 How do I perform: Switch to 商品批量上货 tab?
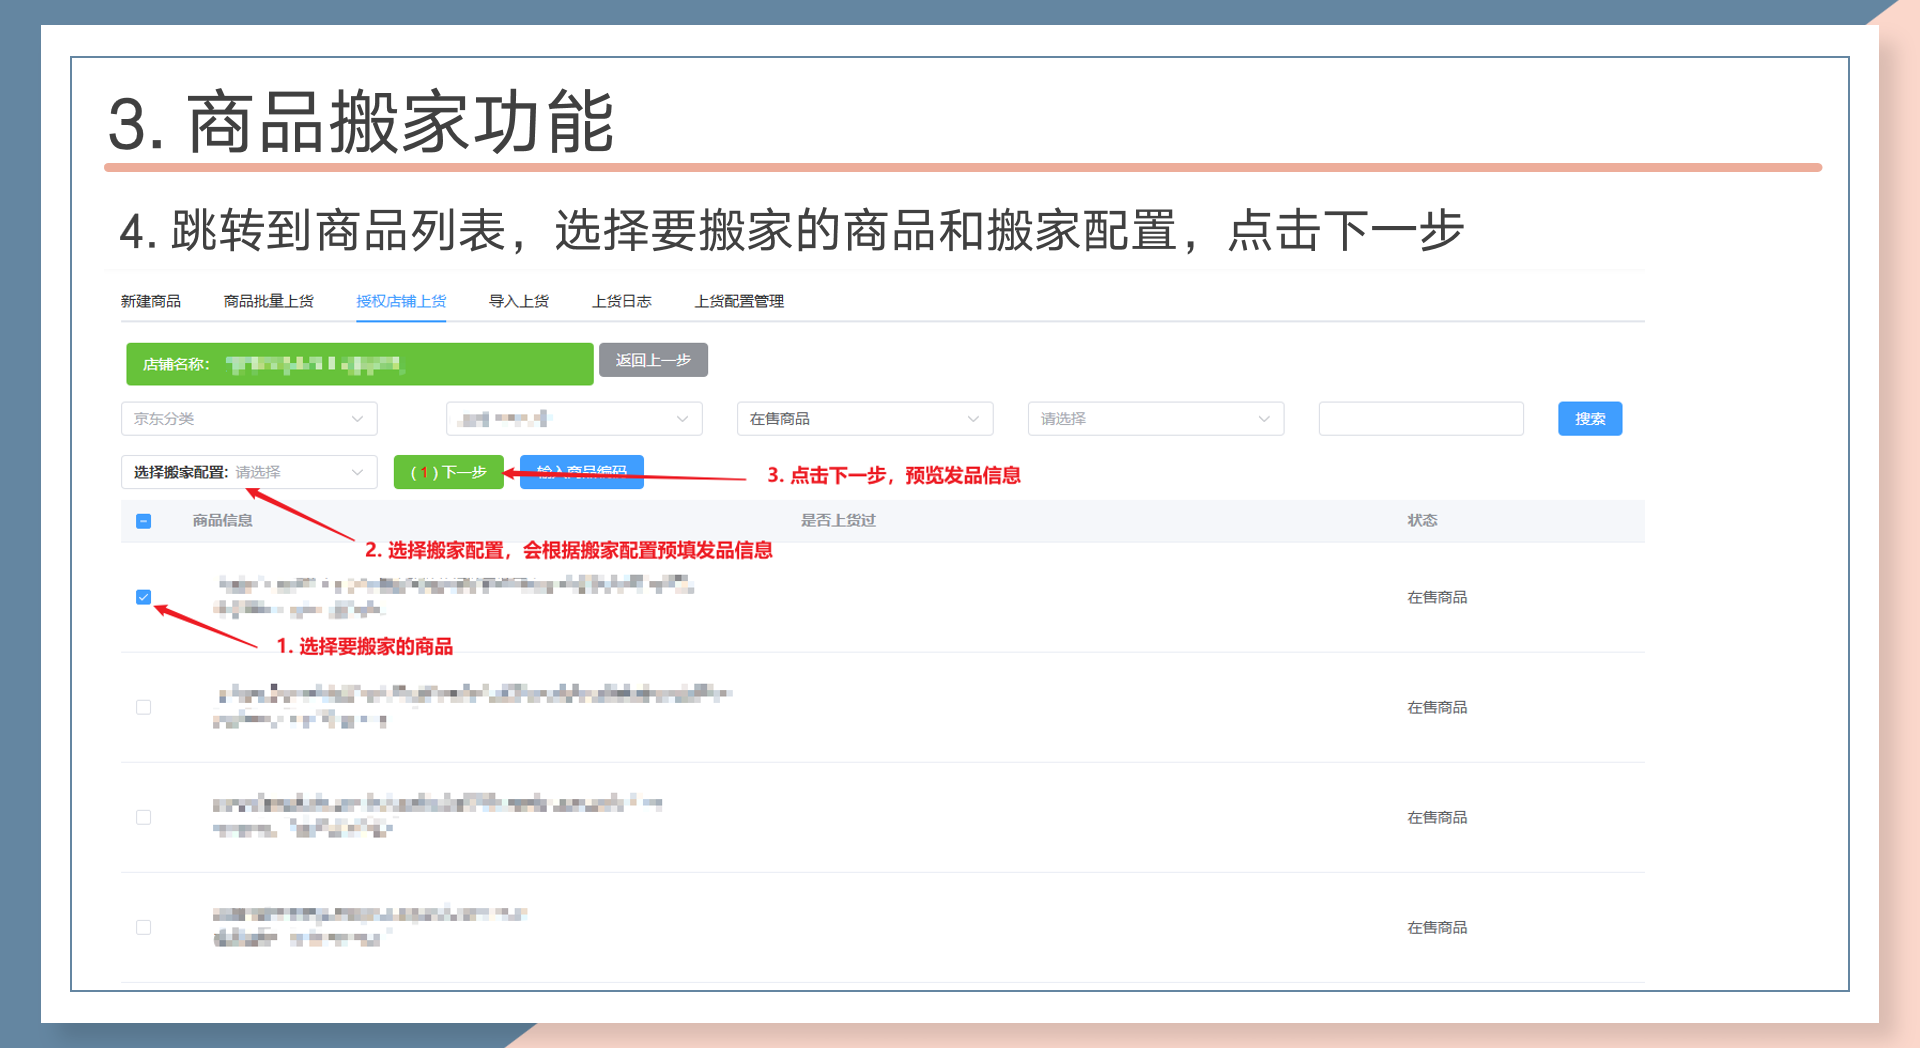[x=268, y=301]
